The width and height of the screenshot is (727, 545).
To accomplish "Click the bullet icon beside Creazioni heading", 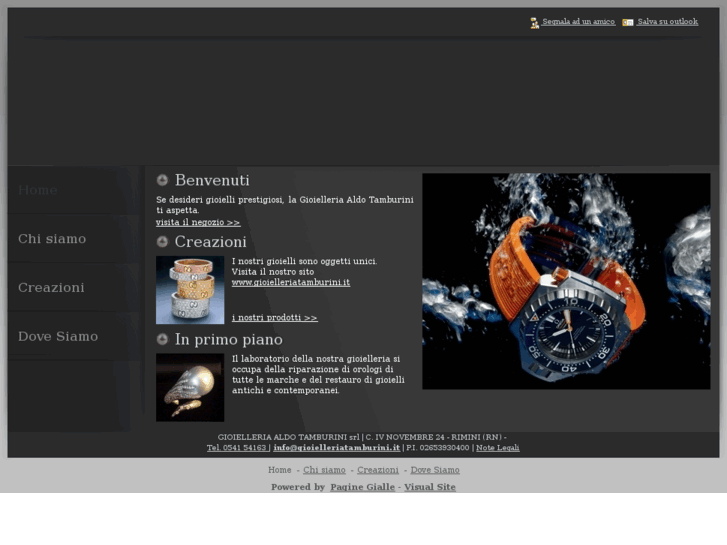I will tap(162, 242).
